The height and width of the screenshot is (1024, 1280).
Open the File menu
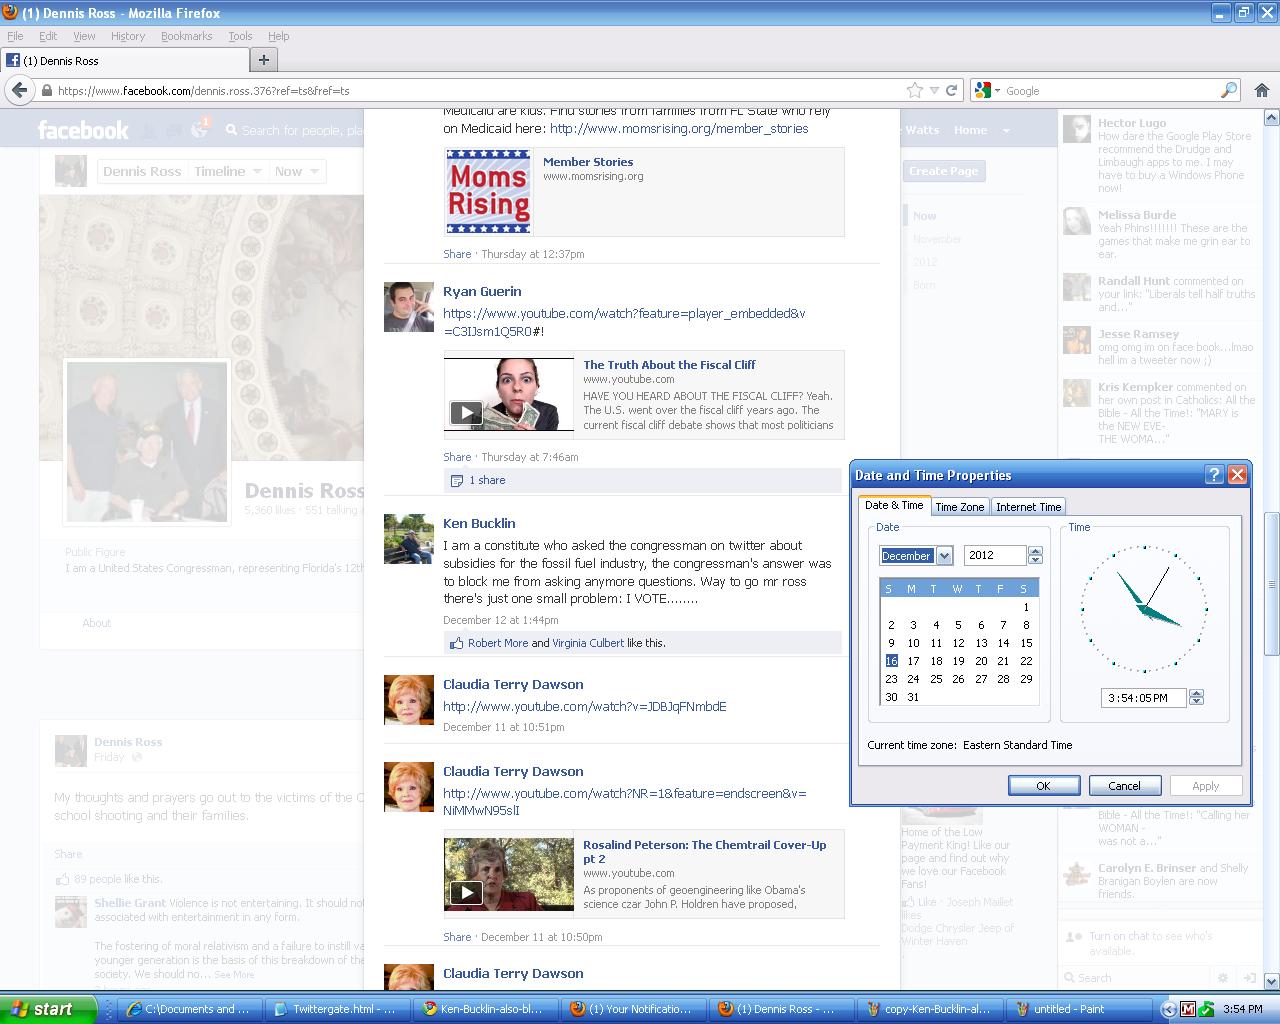click(15, 36)
